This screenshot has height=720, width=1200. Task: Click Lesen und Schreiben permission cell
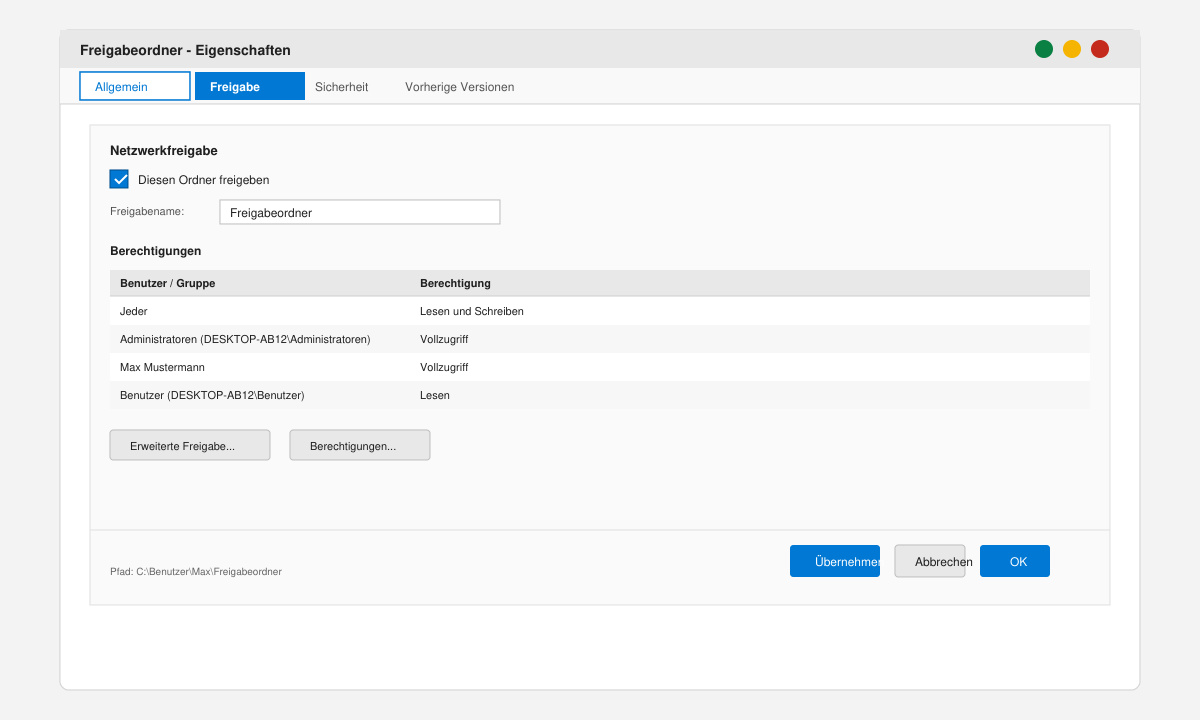(x=472, y=311)
